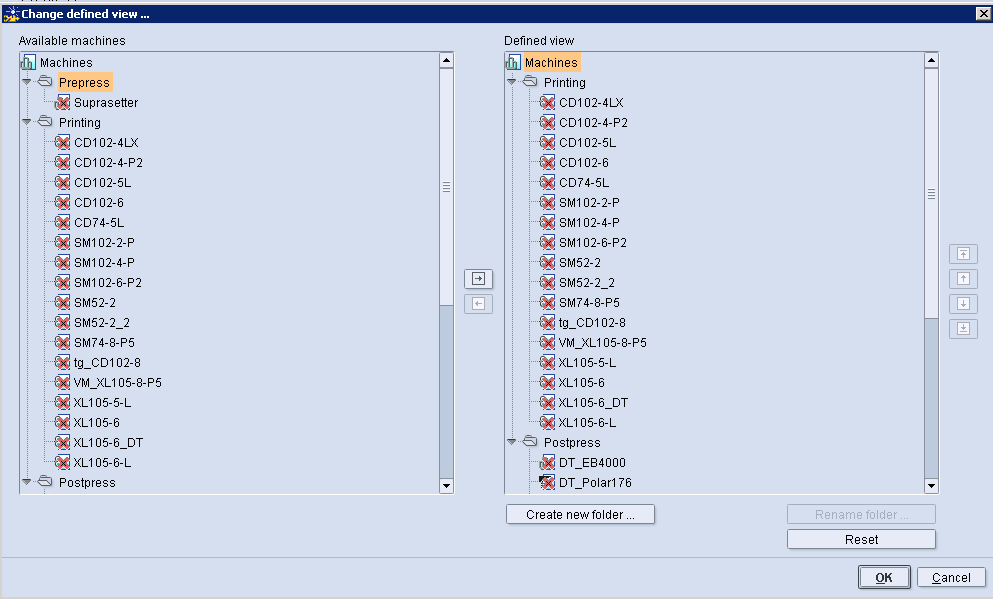Viewport: 993px width, 599px height.
Task: Click the move-to-top arrow button
Action: [963, 253]
